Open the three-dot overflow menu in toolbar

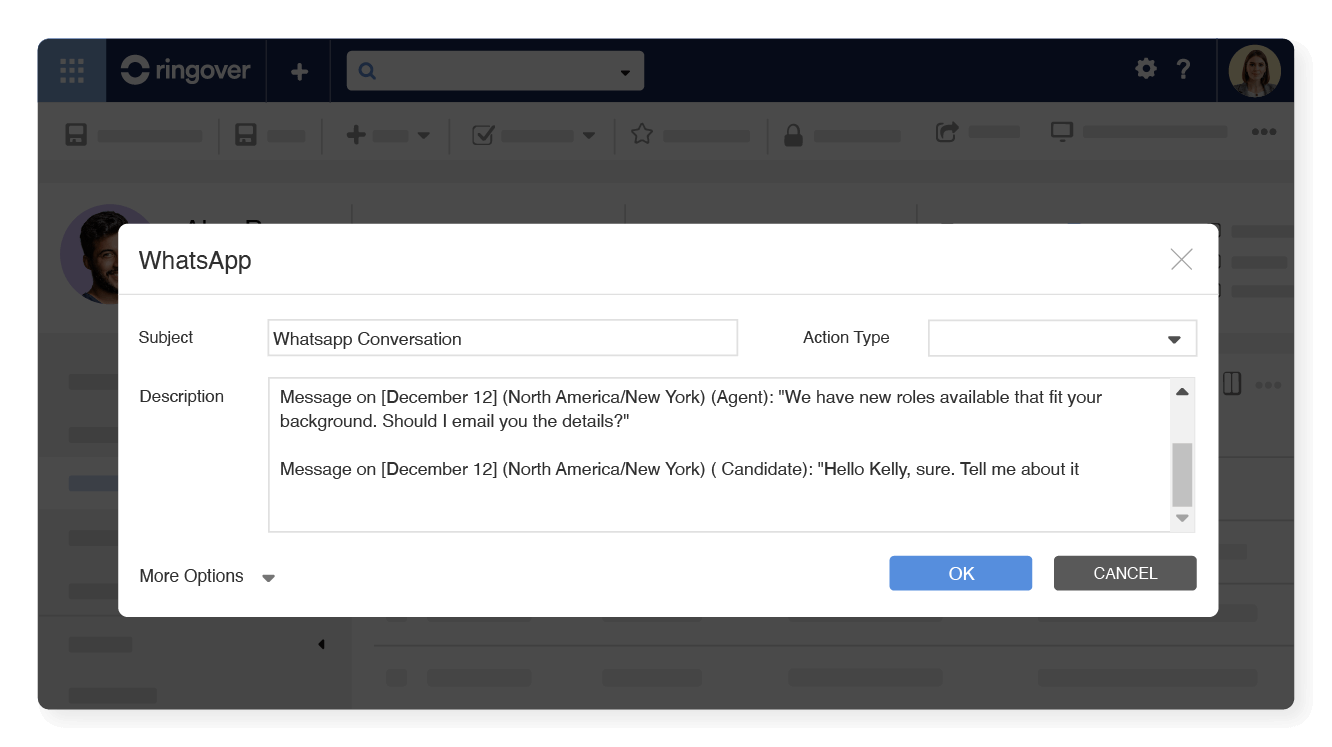1264,133
